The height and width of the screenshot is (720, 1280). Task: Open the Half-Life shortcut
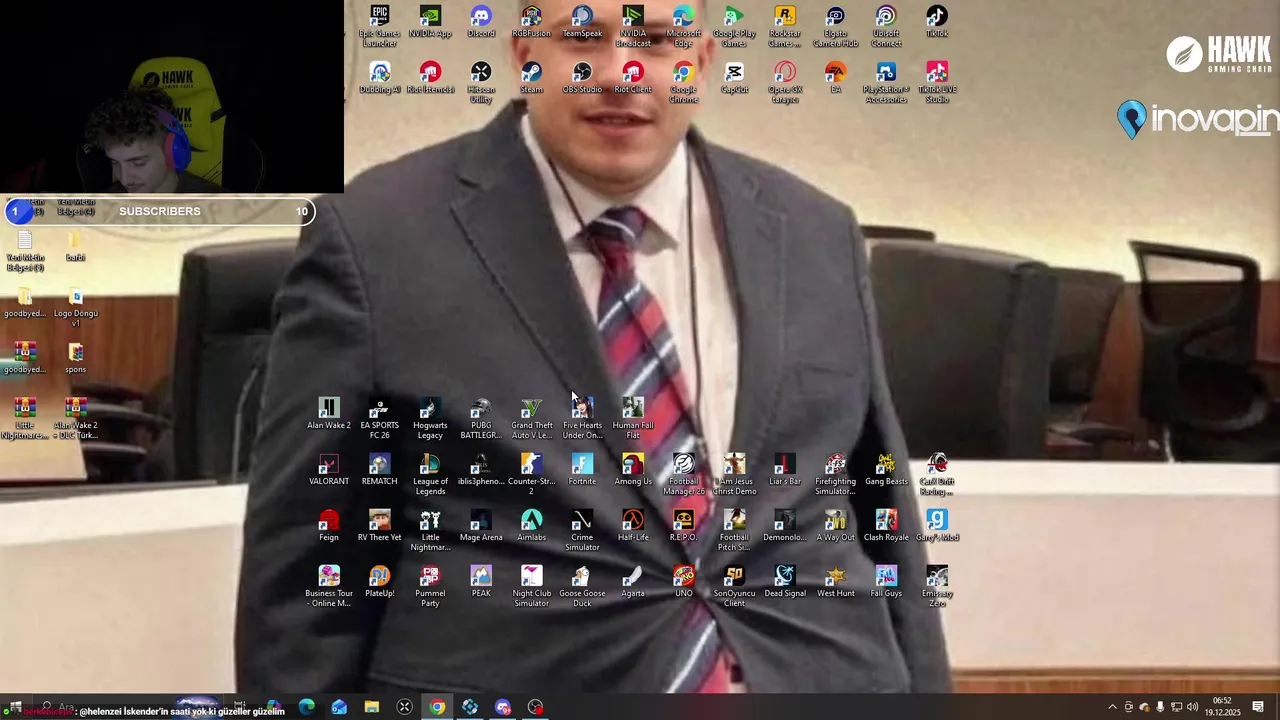(633, 526)
